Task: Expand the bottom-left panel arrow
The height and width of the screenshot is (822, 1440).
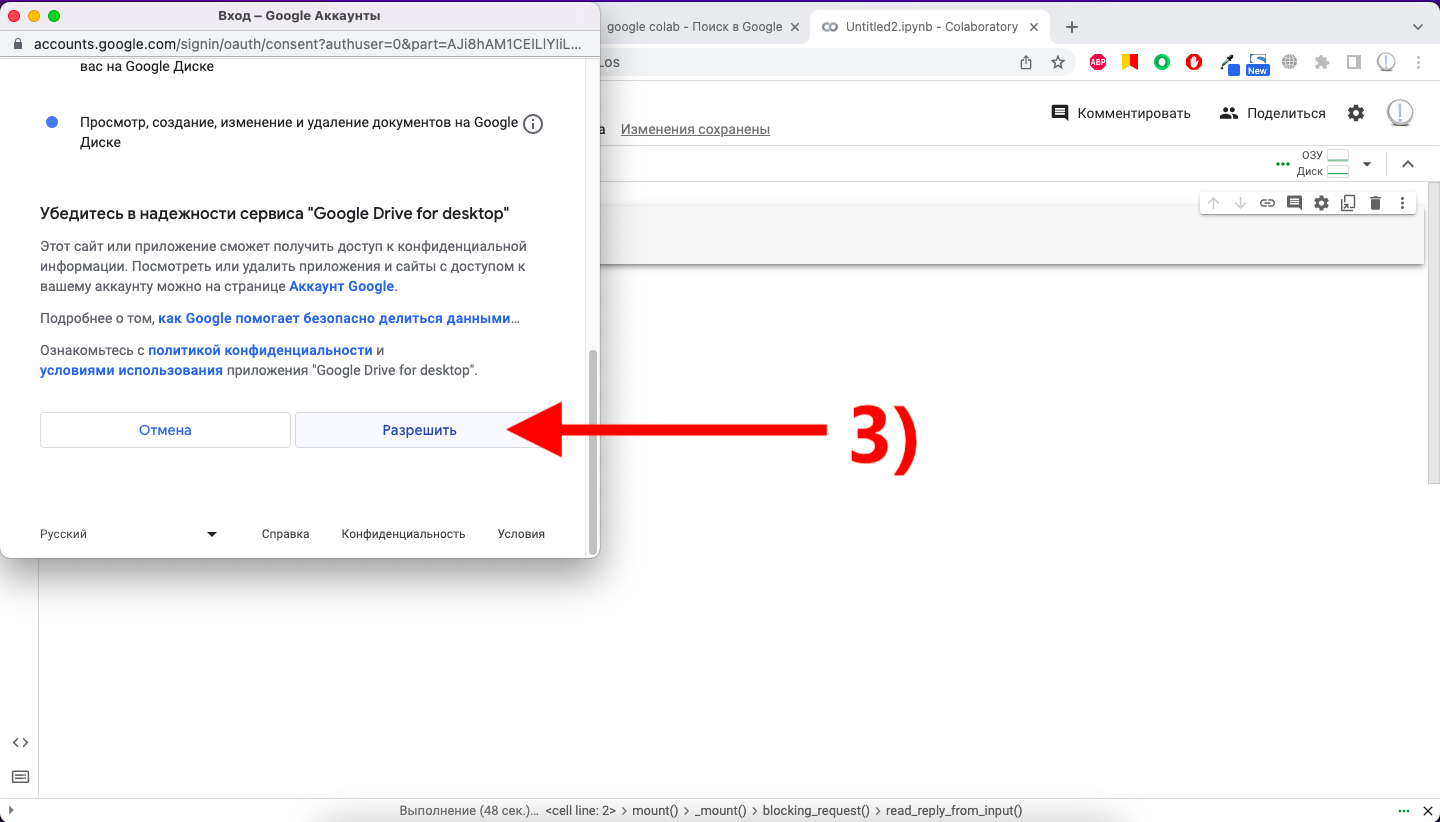Action: (x=9, y=811)
